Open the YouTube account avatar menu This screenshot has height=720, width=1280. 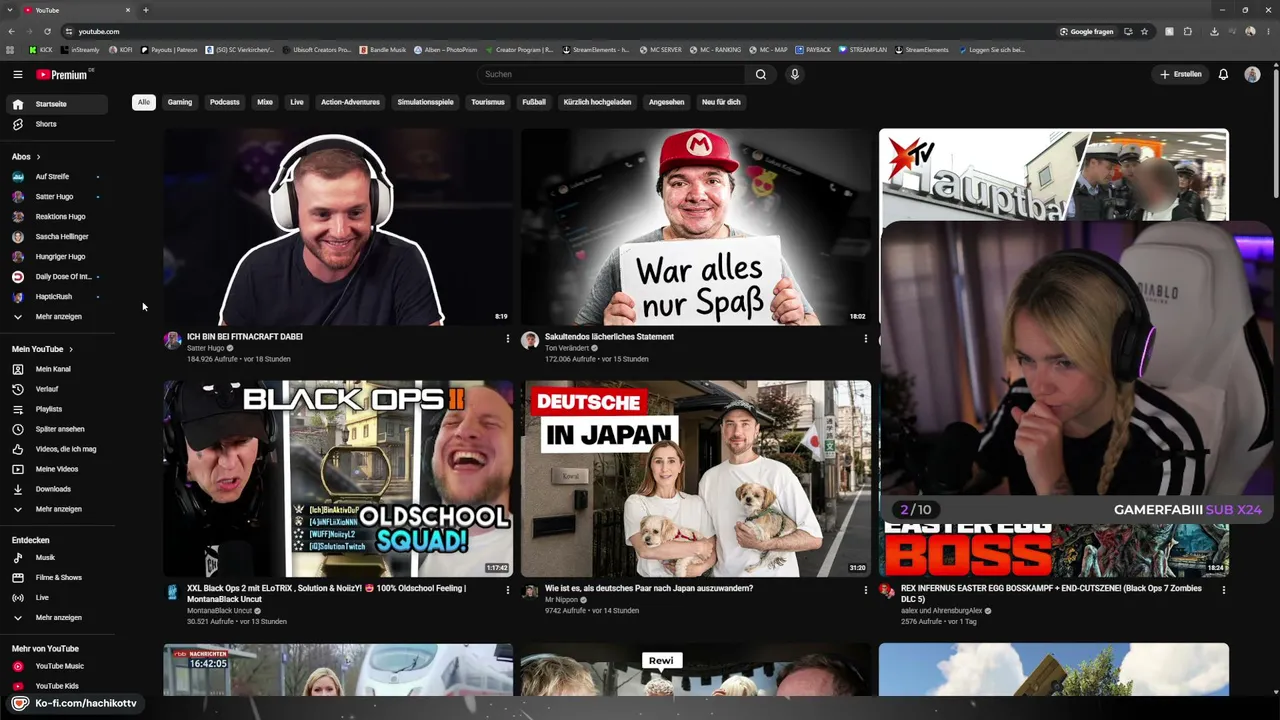1252,74
